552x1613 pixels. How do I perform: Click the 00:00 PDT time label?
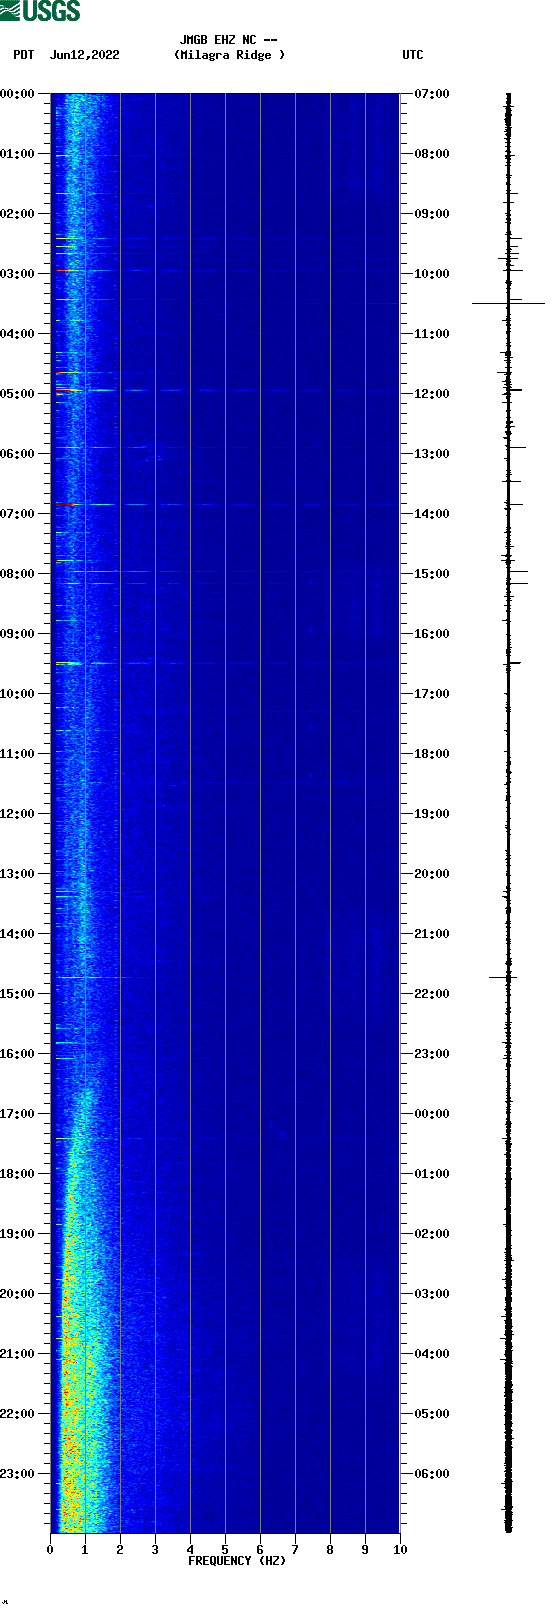click(18, 94)
